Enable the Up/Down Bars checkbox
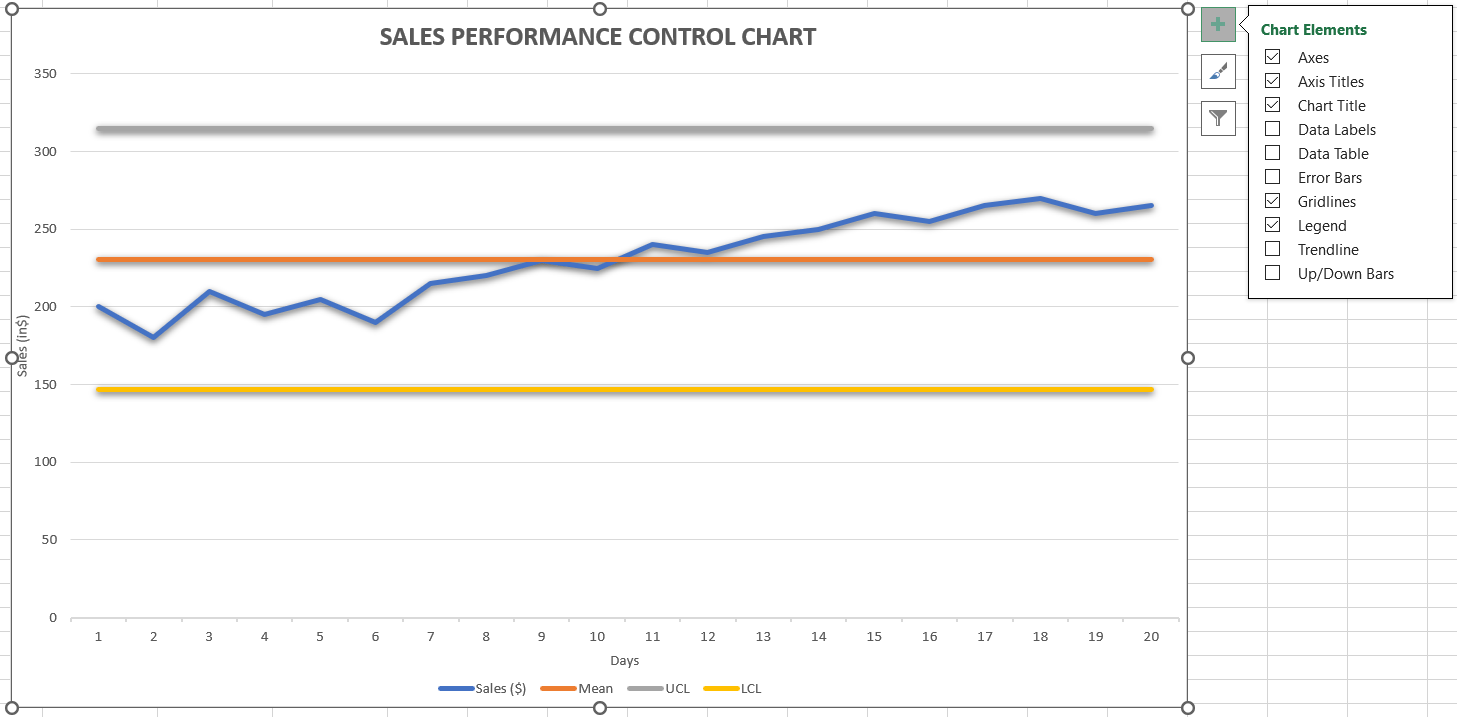 (x=1273, y=273)
